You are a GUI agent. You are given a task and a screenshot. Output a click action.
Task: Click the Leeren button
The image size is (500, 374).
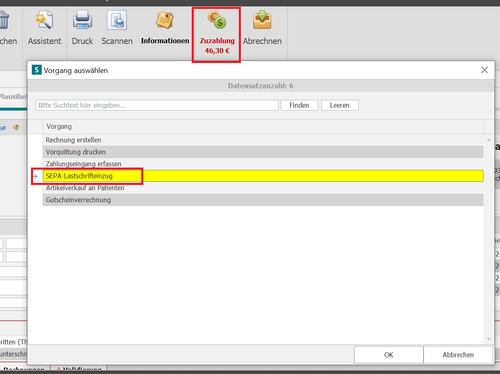click(x=340, y=105)
